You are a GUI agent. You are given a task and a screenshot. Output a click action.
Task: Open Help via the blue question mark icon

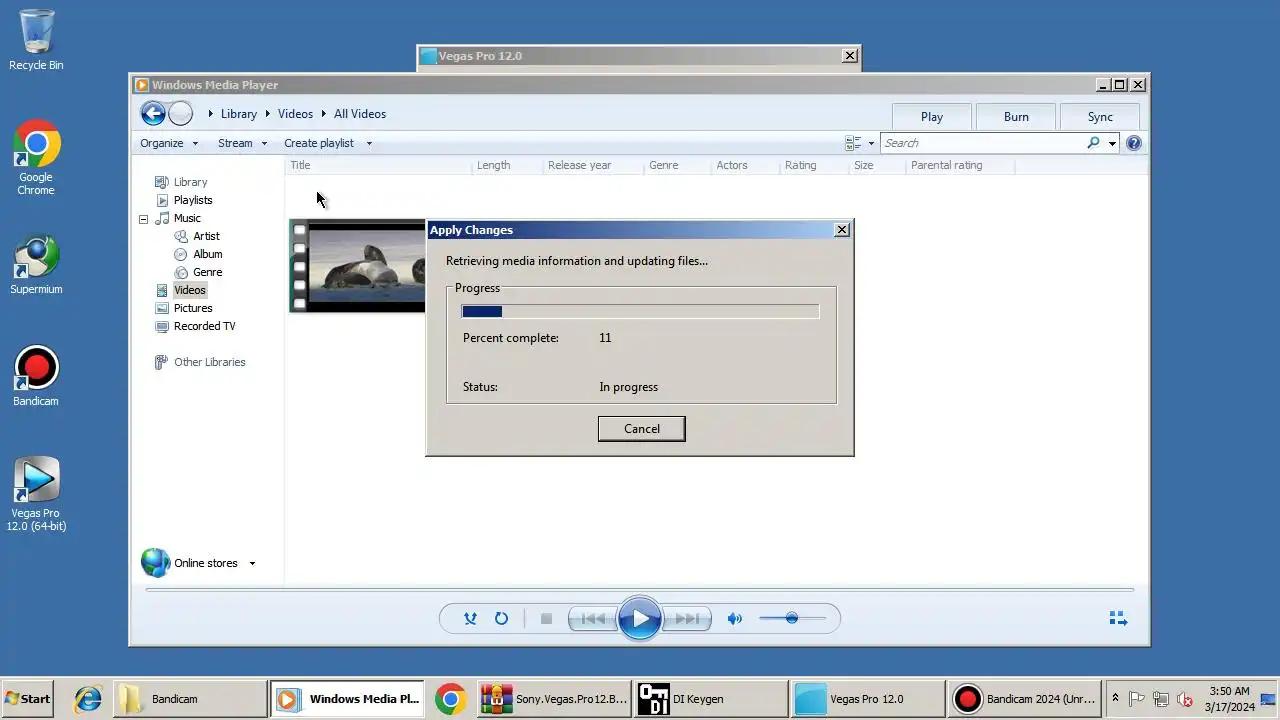[1133, 143]
